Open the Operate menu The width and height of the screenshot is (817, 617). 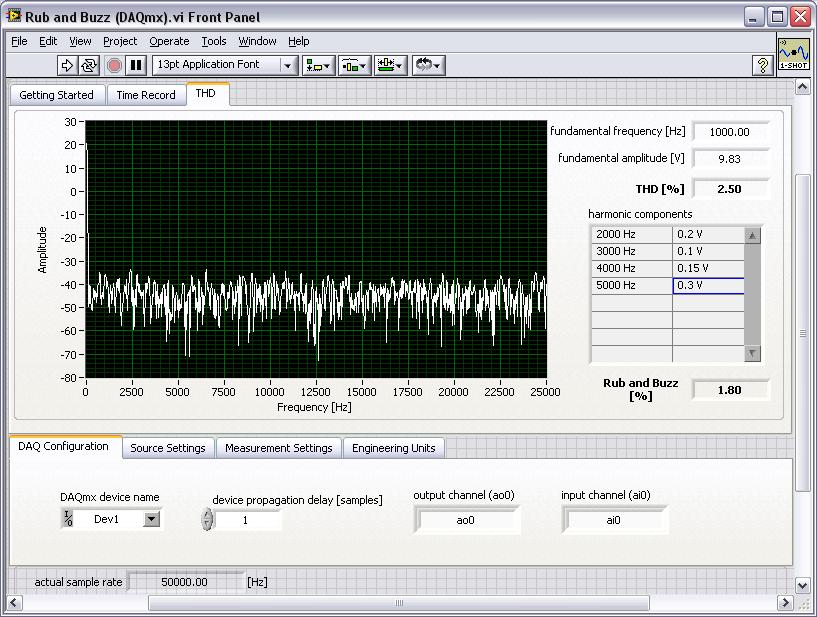pyautogui.click(x=169, y=41)
